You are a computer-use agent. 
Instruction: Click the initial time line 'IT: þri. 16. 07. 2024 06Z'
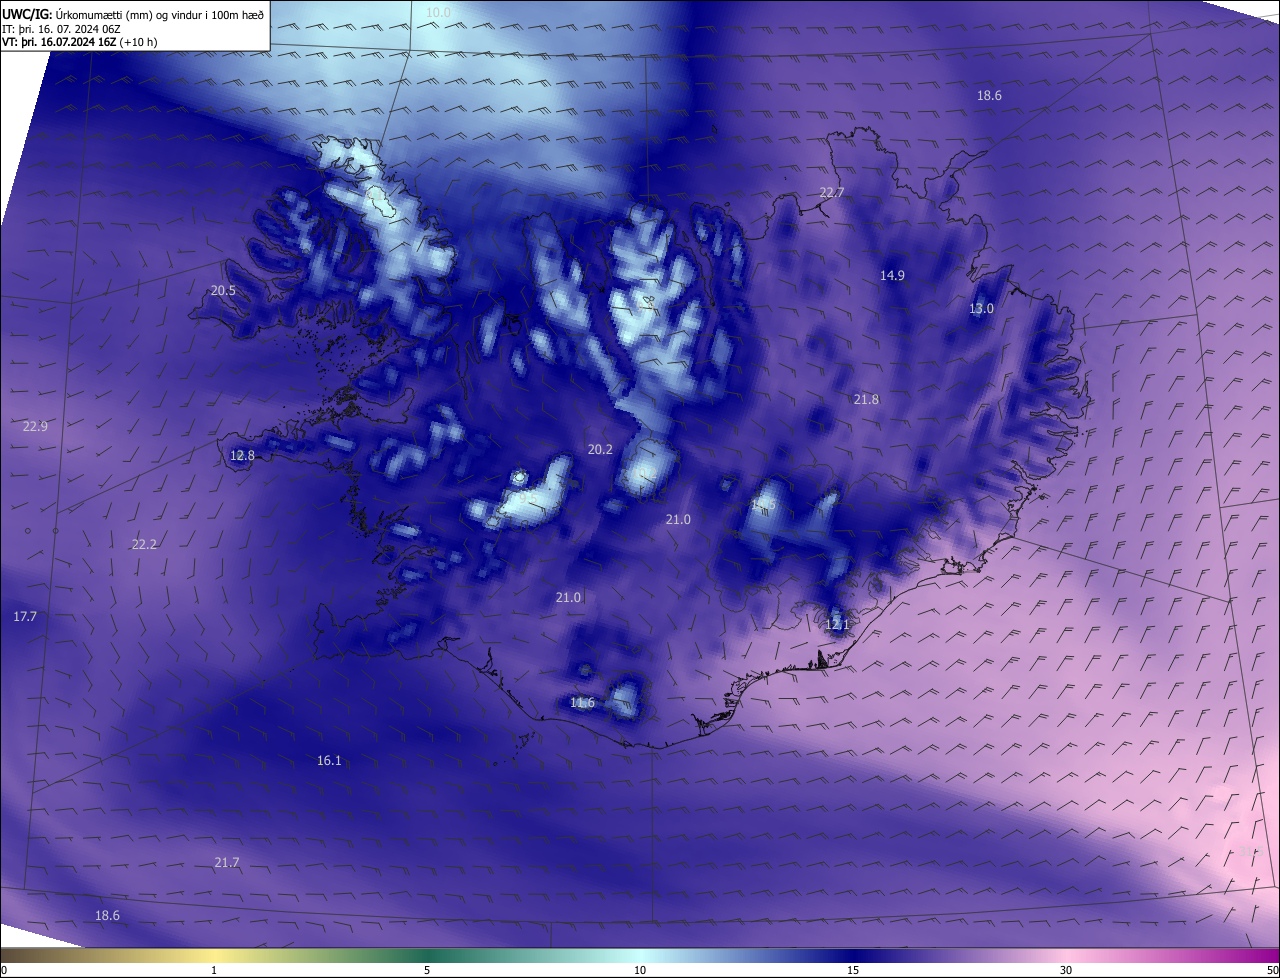click(x=61, y=28)
